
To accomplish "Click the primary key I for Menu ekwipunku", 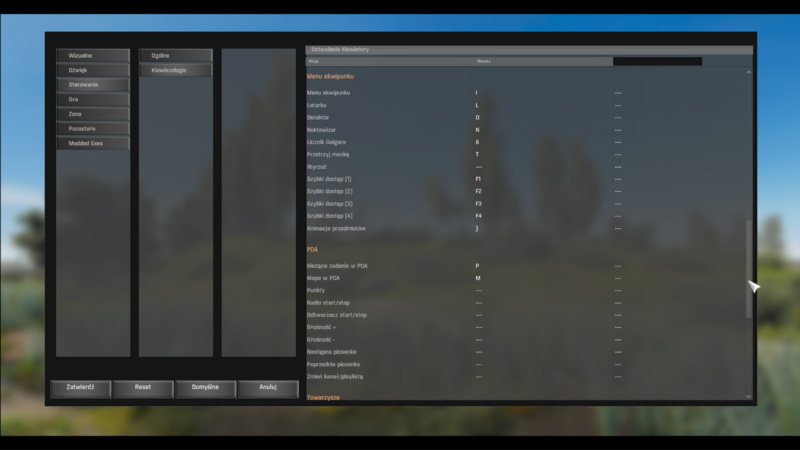I will 477,93.
